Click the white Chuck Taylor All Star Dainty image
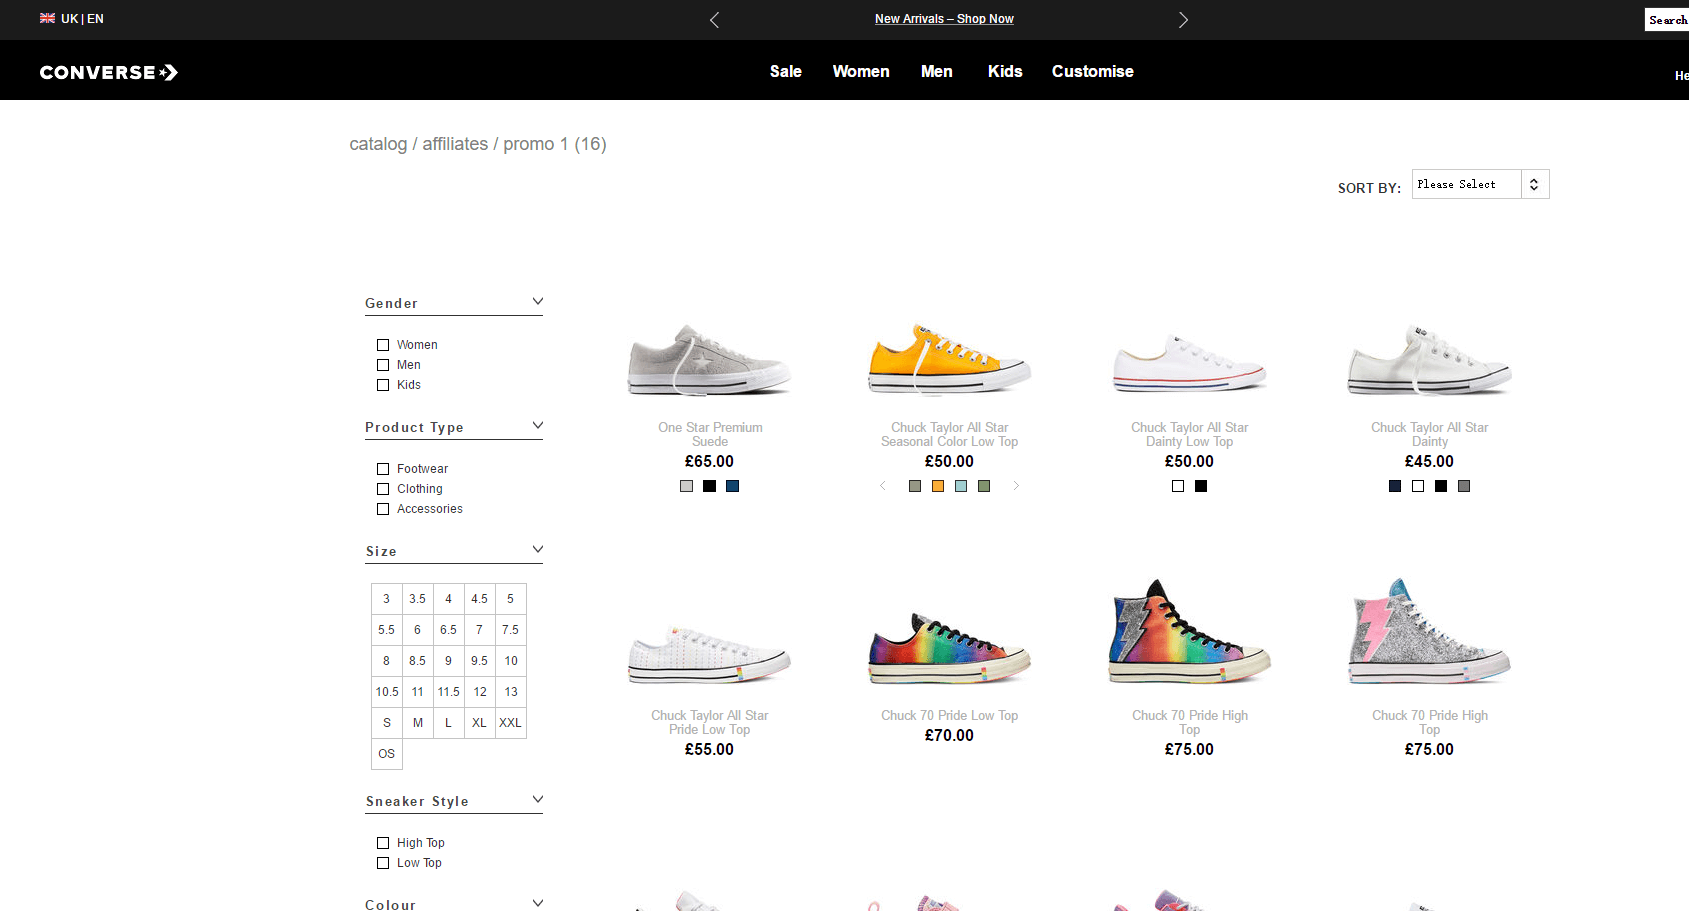This screenshot has height=911, width=1689. click(1430, 359)
